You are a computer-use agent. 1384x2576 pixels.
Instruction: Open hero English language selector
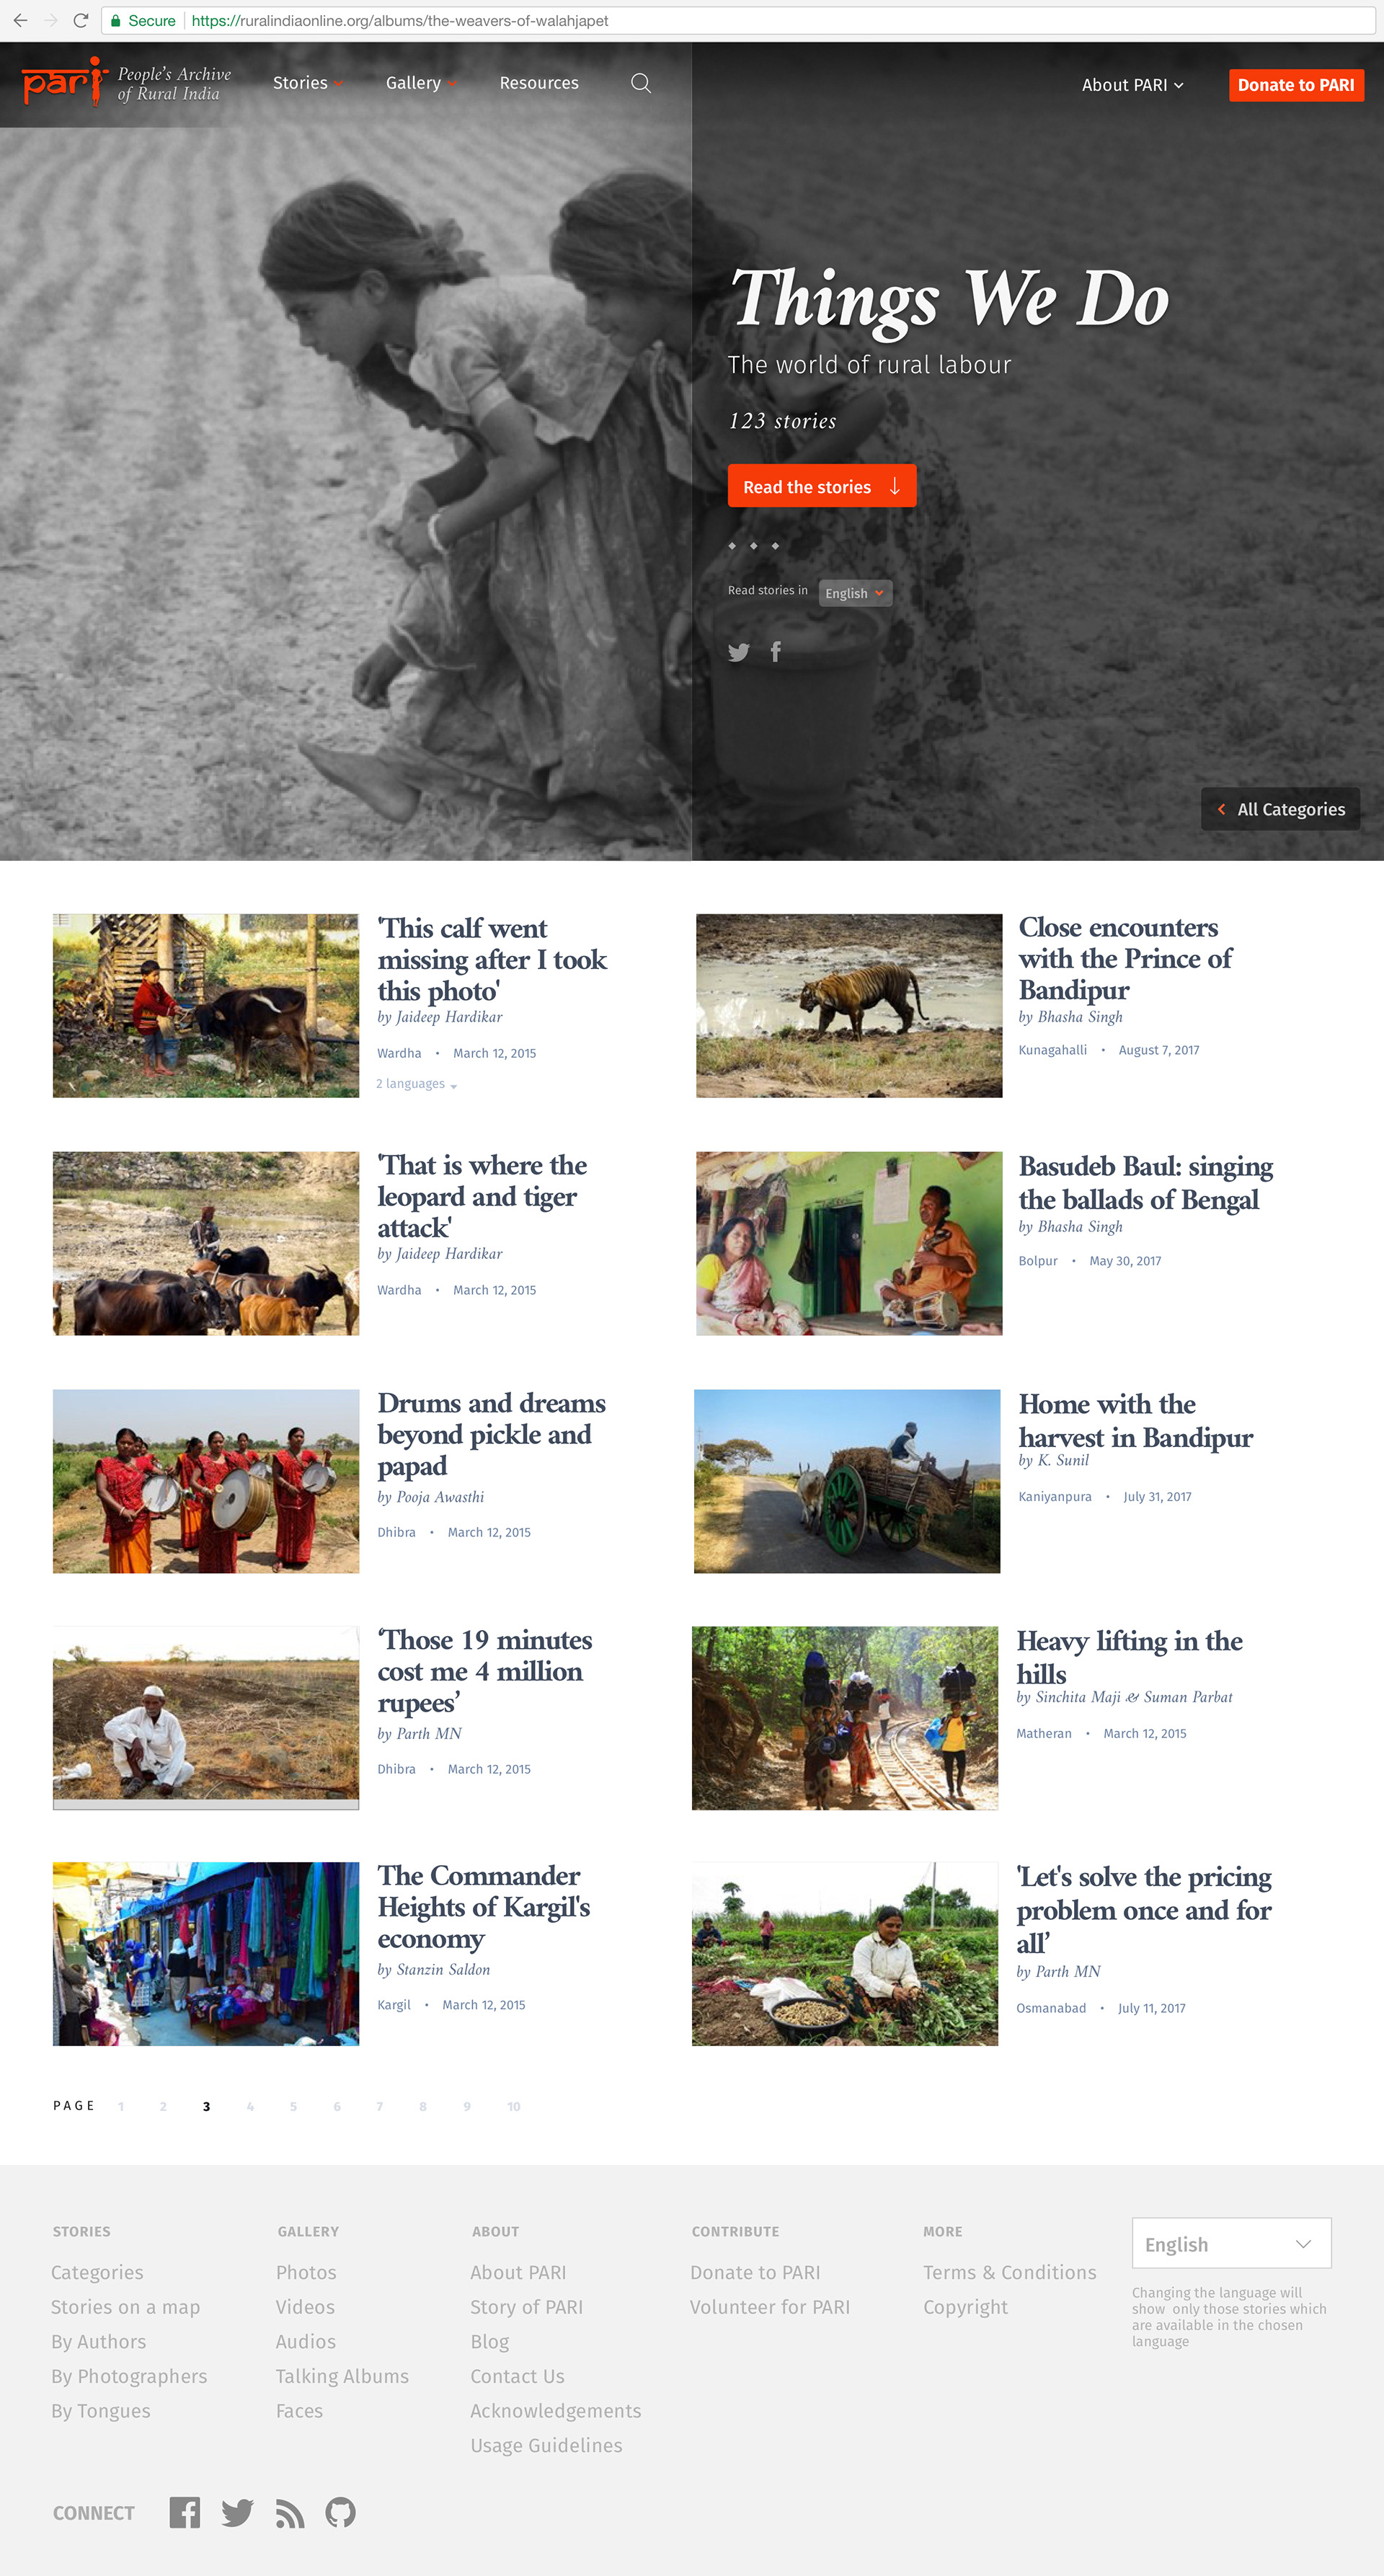click(x=855, y=593)
